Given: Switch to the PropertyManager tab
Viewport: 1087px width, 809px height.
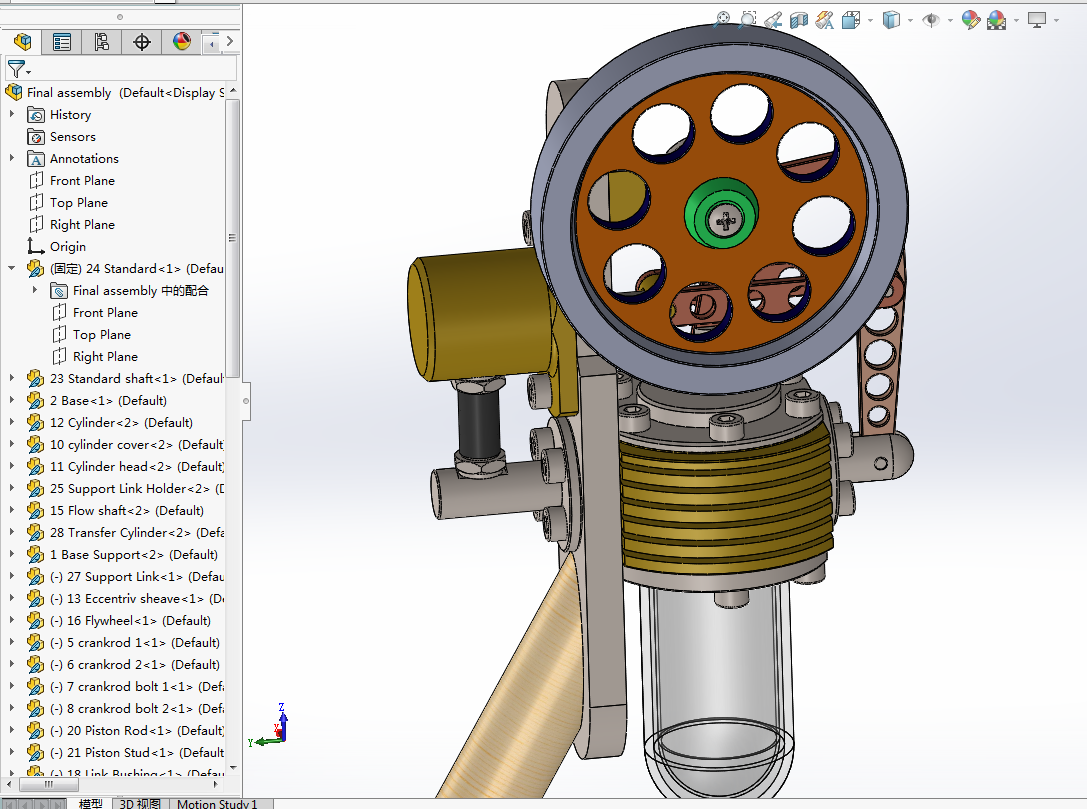Looking at the screenshot, I should click(62, 42).
